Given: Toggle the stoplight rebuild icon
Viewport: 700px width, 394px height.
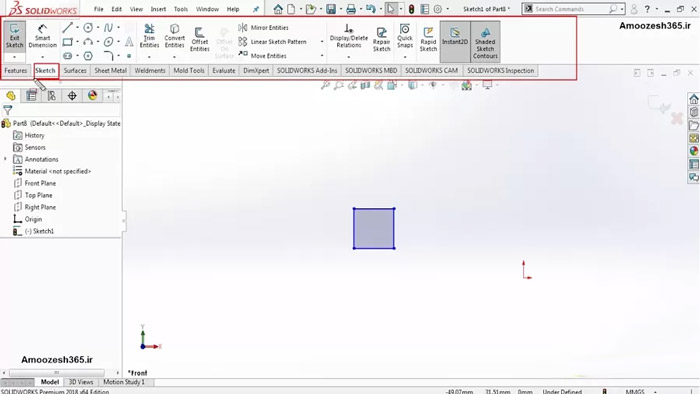Looking at the screenshot, I should click(x=411, y=9).
